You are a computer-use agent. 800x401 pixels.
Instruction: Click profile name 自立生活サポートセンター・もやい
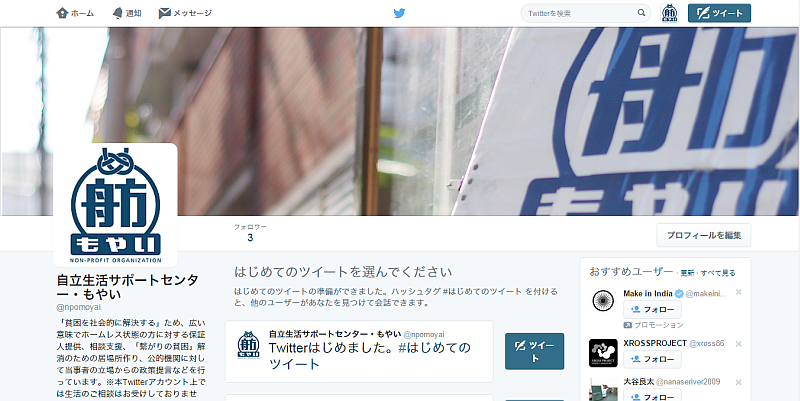pos(127,287)
